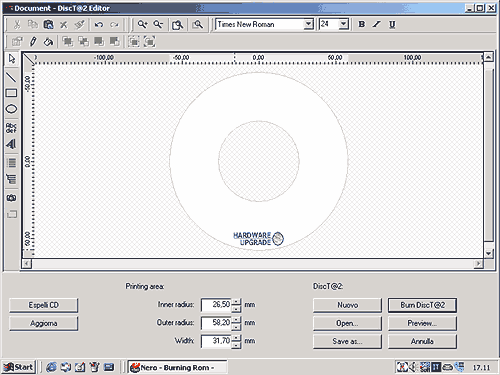Click the Send to Back icon
The width and height of the screenshot is (500, 375).
coord(83,42)
